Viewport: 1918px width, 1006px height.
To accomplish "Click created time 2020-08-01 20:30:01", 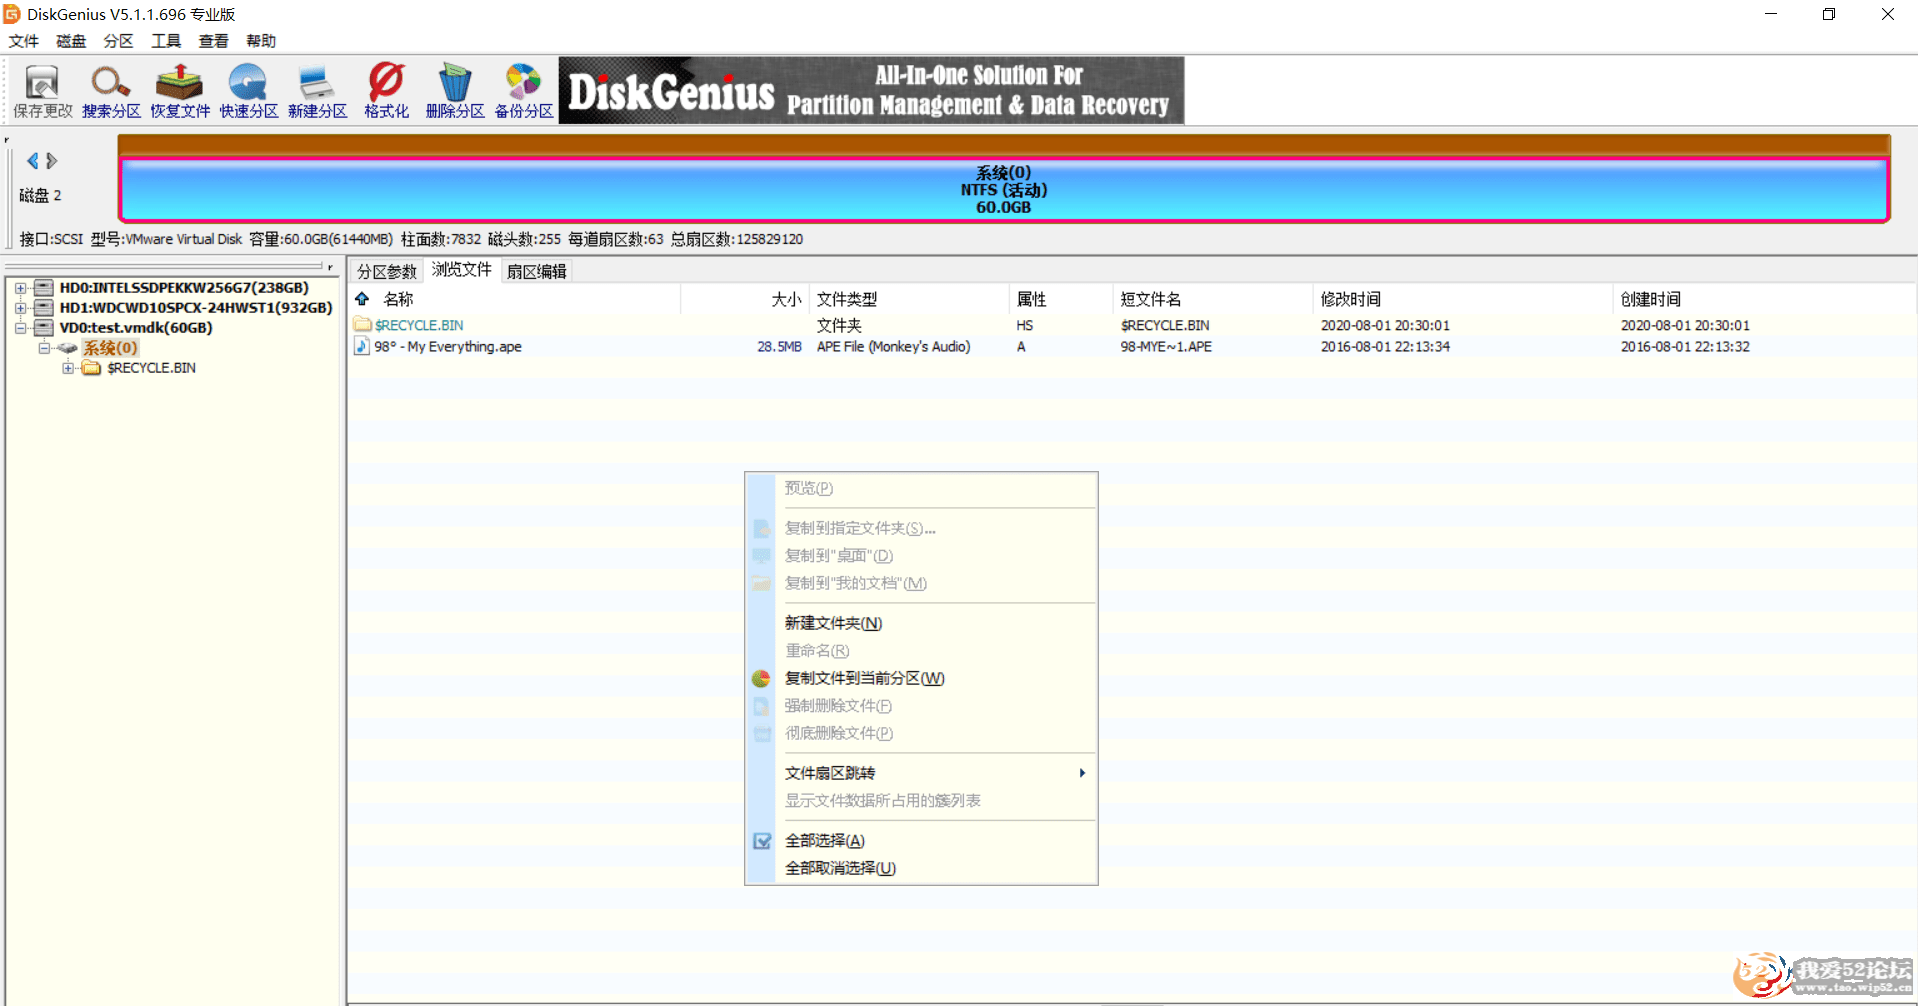I will 1685,325.
